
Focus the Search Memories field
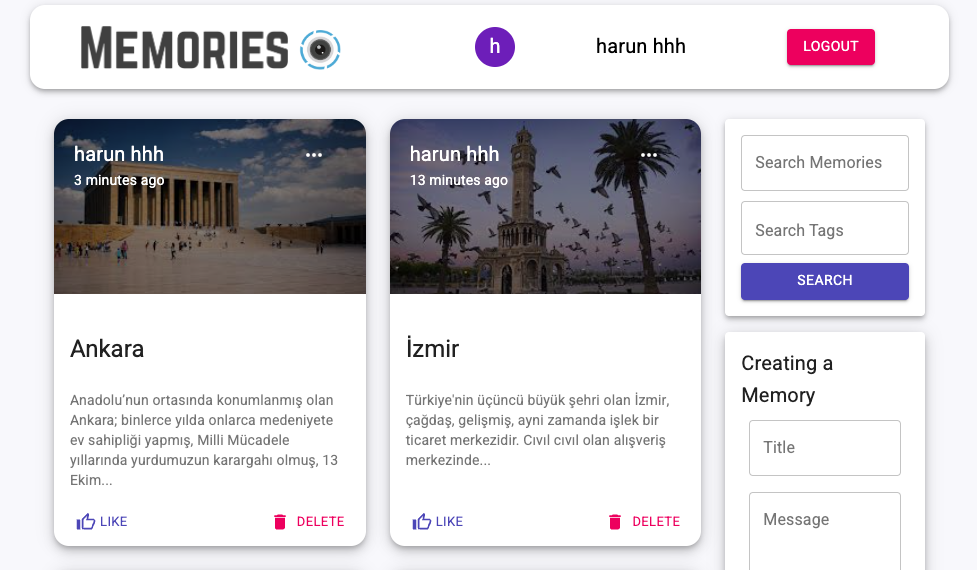point(824,163)
